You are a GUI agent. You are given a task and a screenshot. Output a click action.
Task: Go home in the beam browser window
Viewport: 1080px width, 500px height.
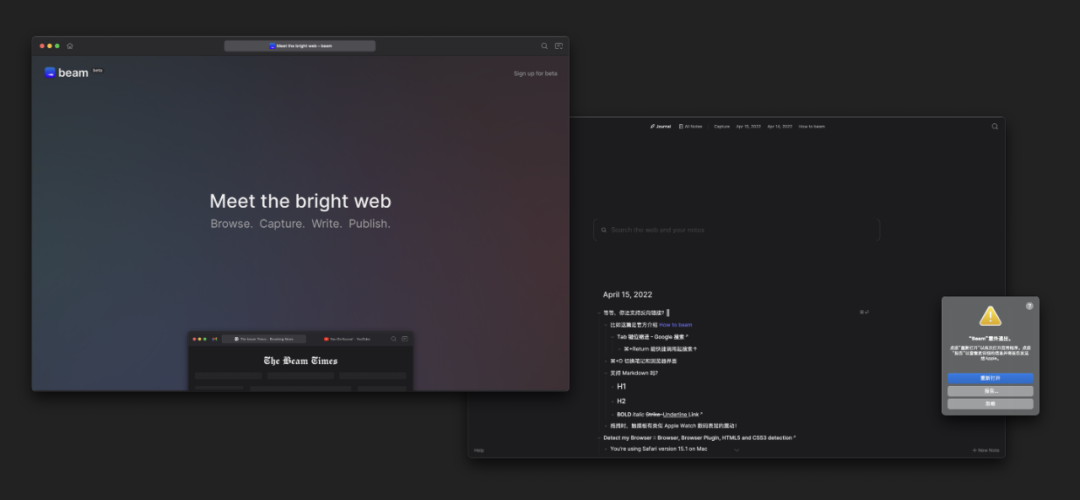[x=70, y=46]
